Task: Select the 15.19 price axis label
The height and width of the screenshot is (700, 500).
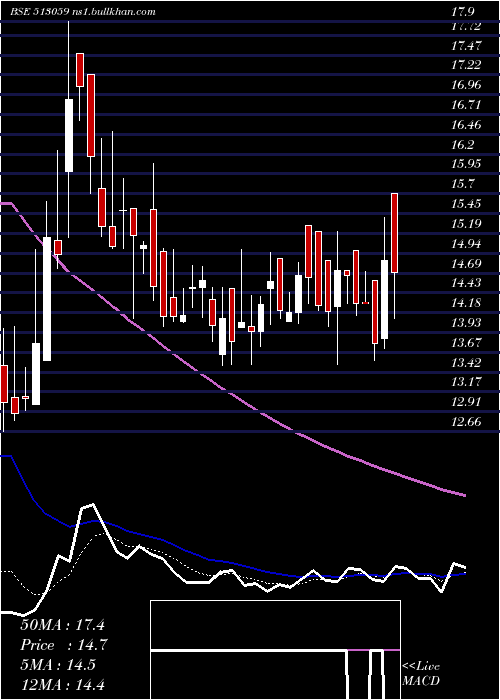Action: coord(466,223)
